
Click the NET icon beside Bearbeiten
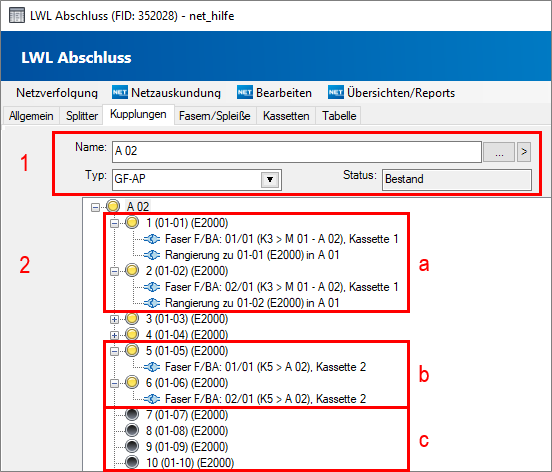(x=245, y=93)
